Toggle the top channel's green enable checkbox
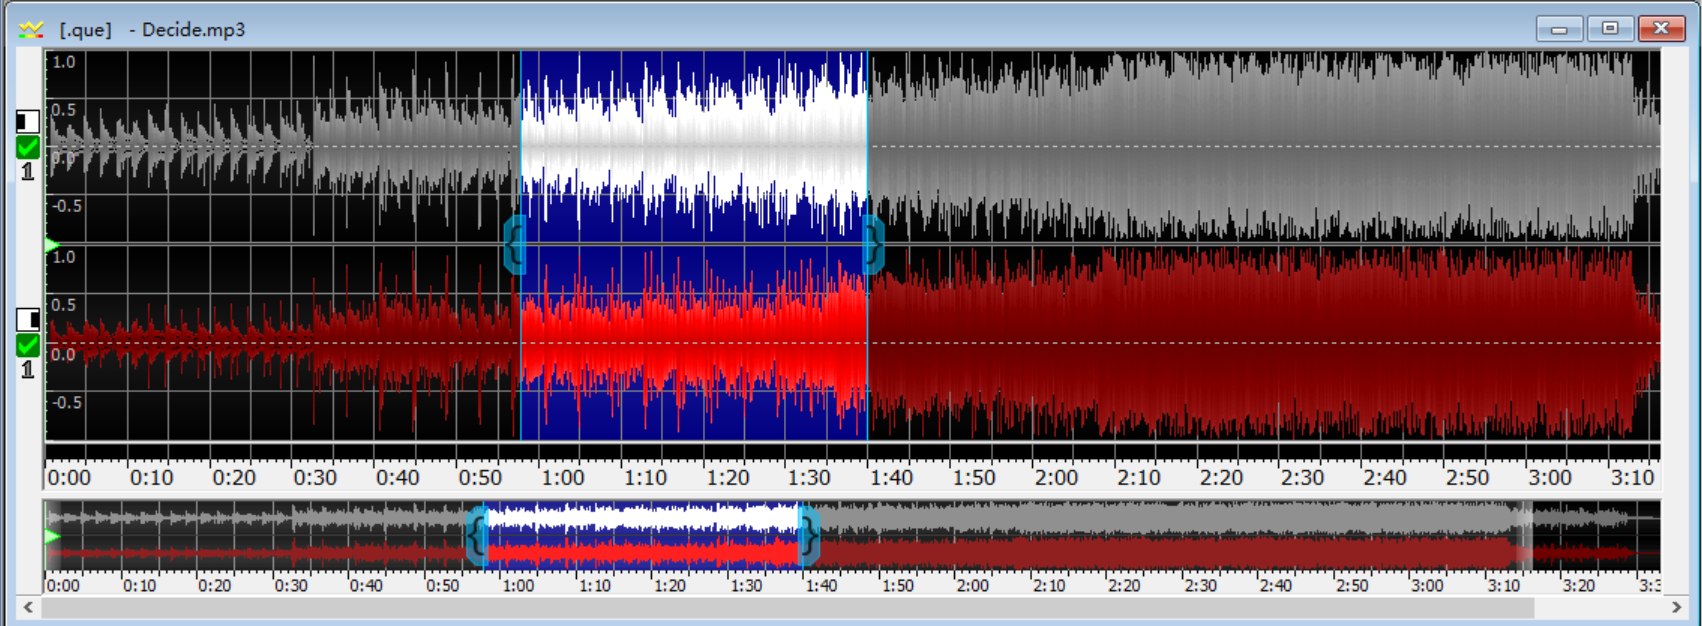1702x626 pixels. click(x=28, y=148)
